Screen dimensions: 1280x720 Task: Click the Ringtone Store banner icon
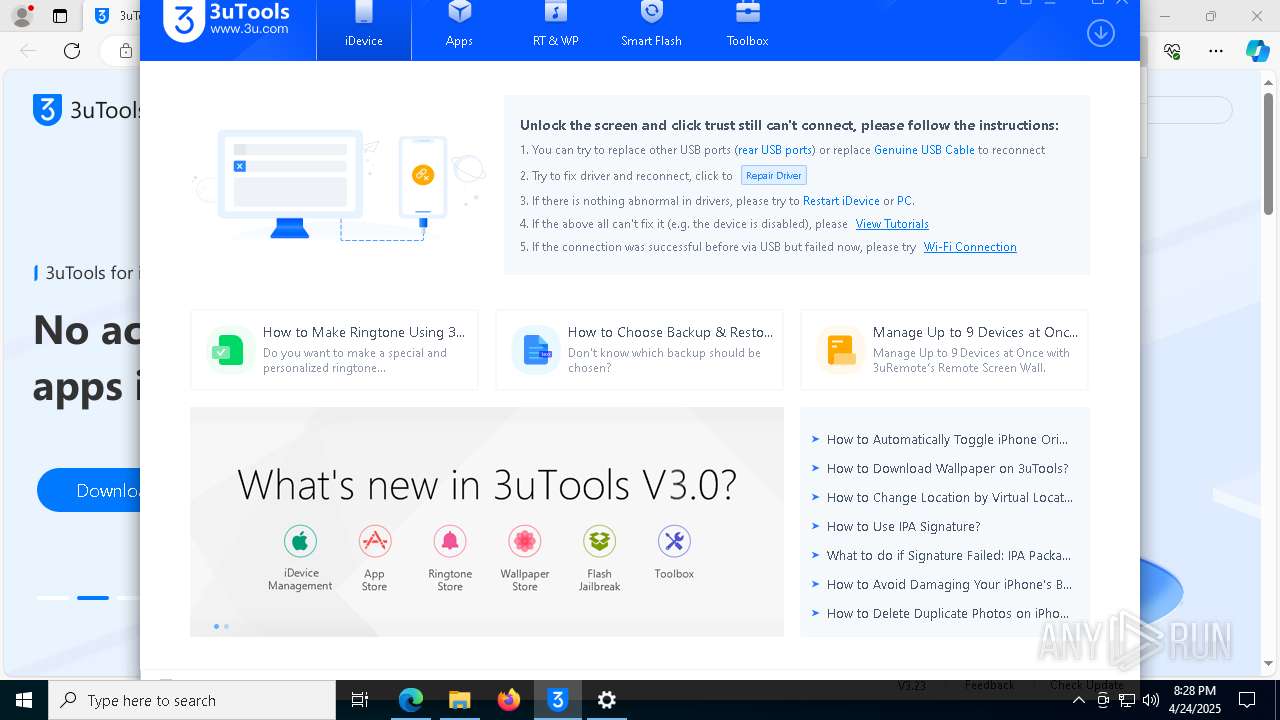[450, 541]
